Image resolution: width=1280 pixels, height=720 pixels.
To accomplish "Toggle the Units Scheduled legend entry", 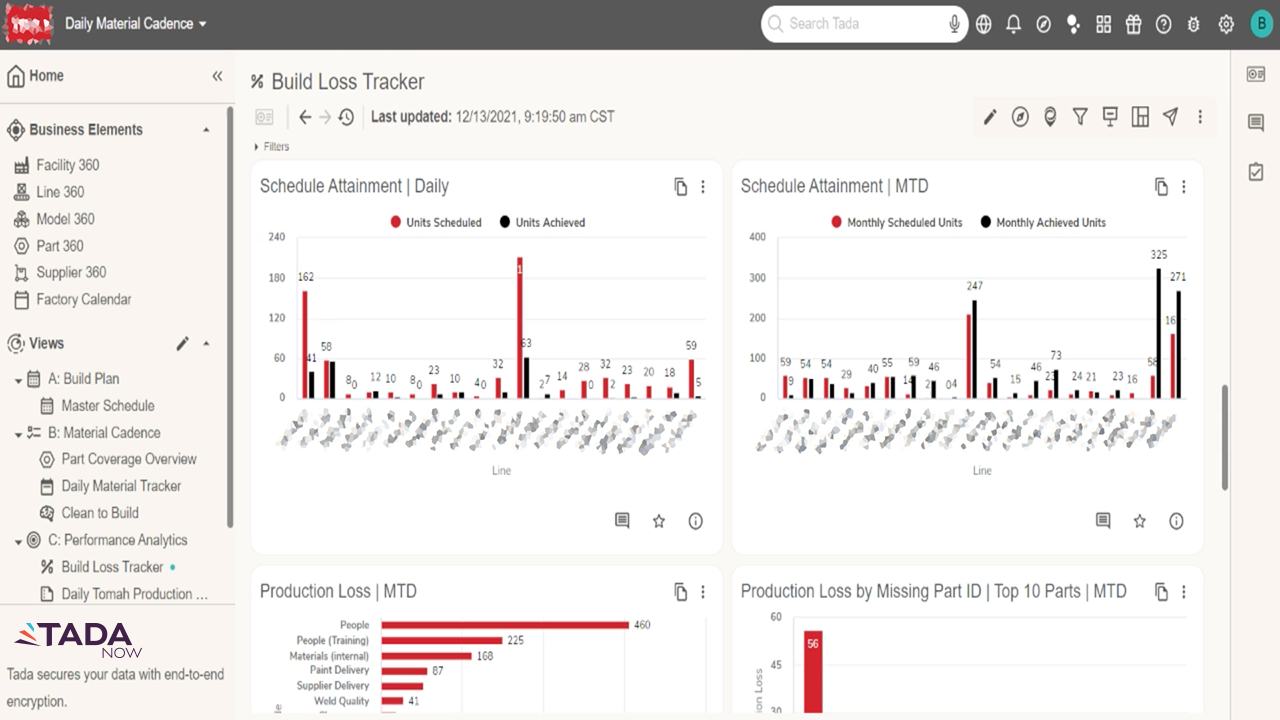I will pos(435,222).
